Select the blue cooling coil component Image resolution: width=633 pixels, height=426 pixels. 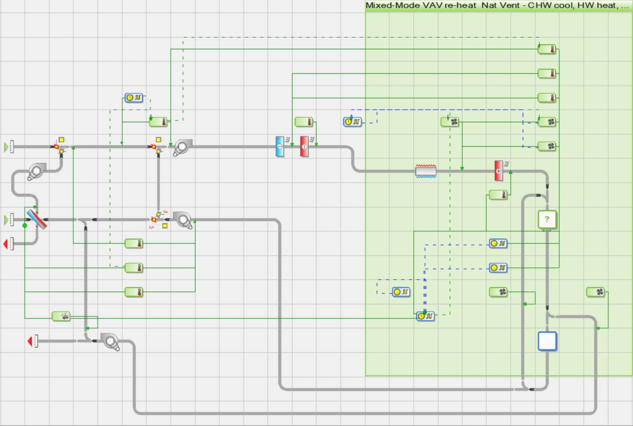point(281,147)
